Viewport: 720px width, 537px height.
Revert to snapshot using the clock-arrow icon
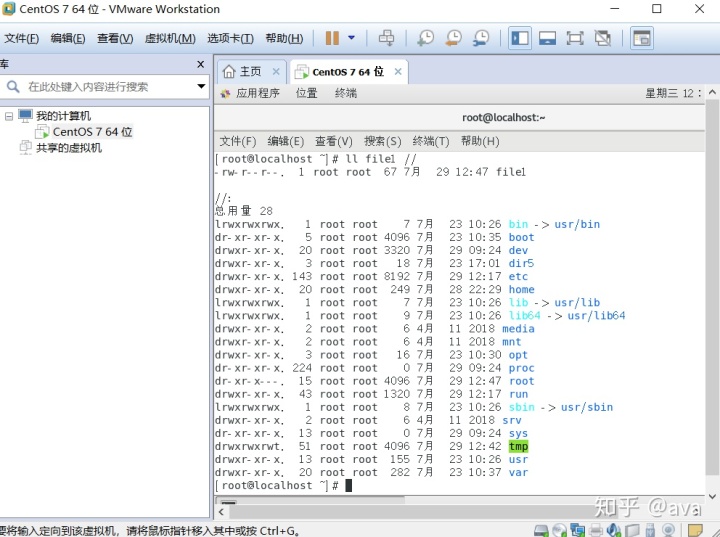point(454,38)
